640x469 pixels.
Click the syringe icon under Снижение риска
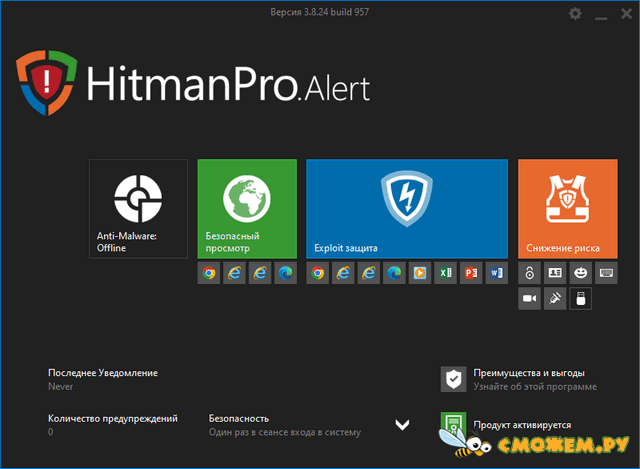pos(555,299)
